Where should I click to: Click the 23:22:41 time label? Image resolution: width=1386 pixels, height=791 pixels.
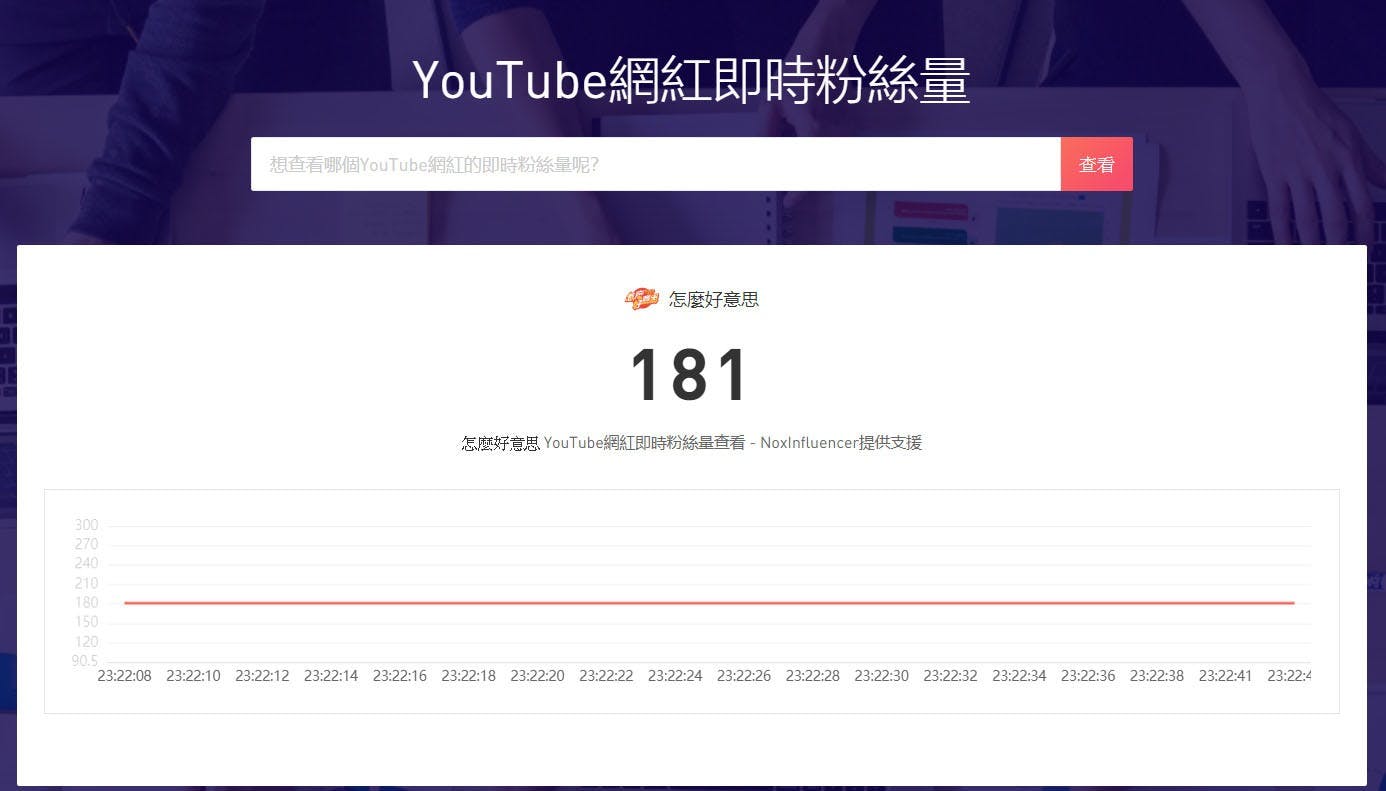(1226, 676)
